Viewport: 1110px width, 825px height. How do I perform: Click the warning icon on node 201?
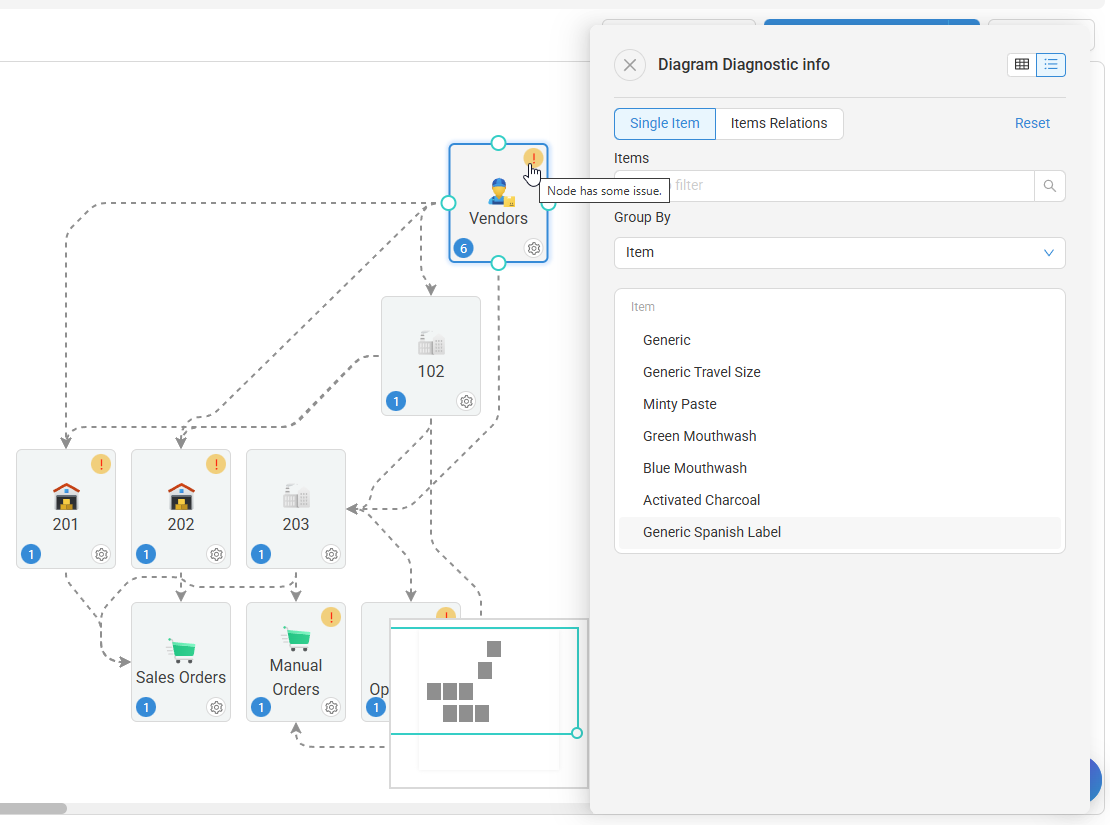click(101, 464)
